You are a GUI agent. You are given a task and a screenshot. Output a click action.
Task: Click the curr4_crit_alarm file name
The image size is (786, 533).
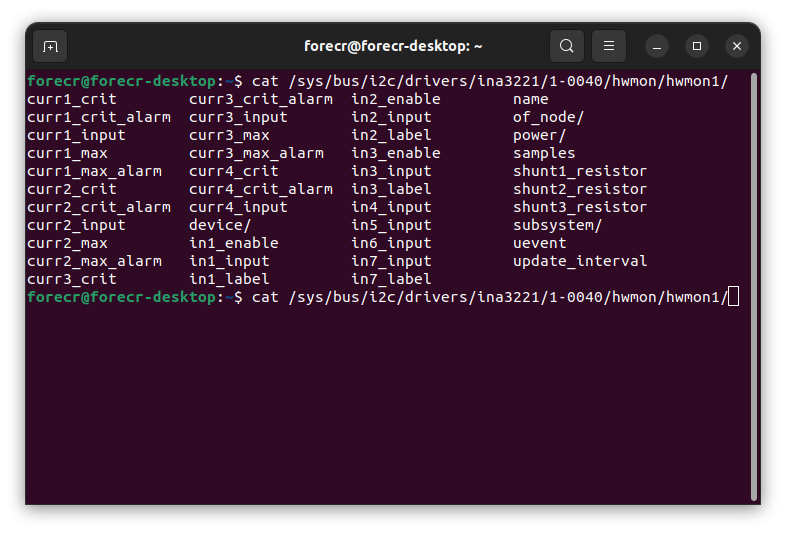point(261,189)
